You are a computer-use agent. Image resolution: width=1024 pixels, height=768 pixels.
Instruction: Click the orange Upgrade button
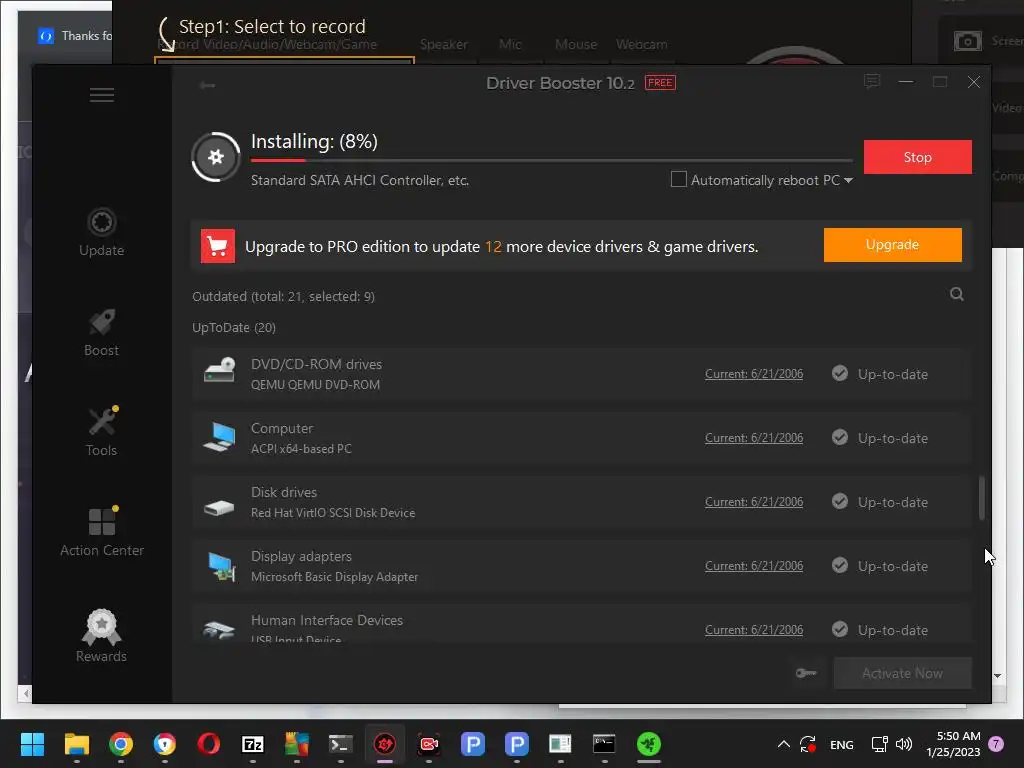892,245
